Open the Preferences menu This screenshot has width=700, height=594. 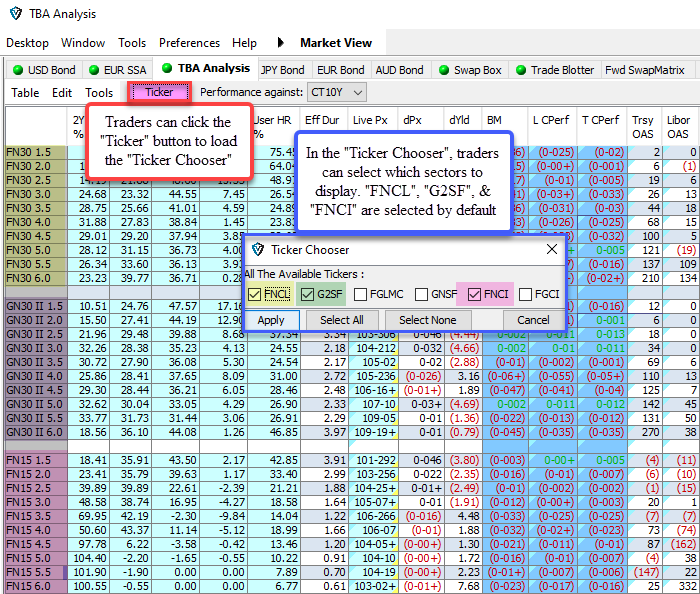189,43
